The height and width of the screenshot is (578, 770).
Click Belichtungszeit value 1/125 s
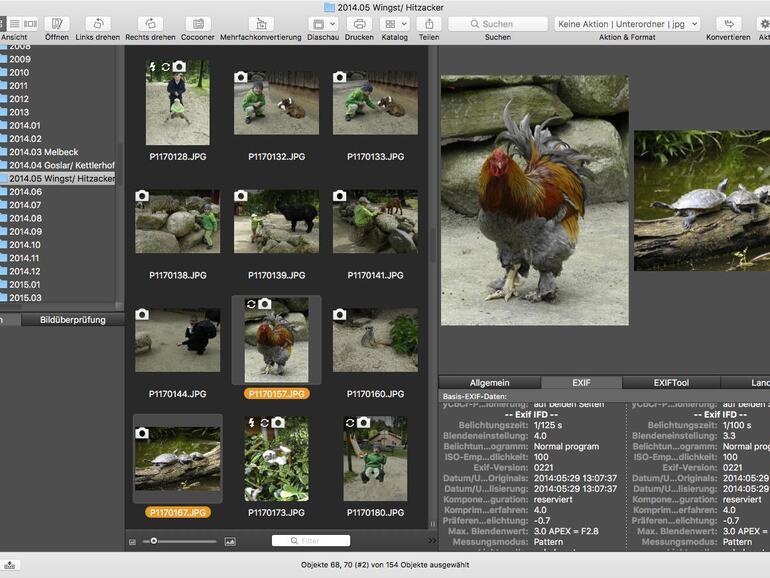click(548, 425)
